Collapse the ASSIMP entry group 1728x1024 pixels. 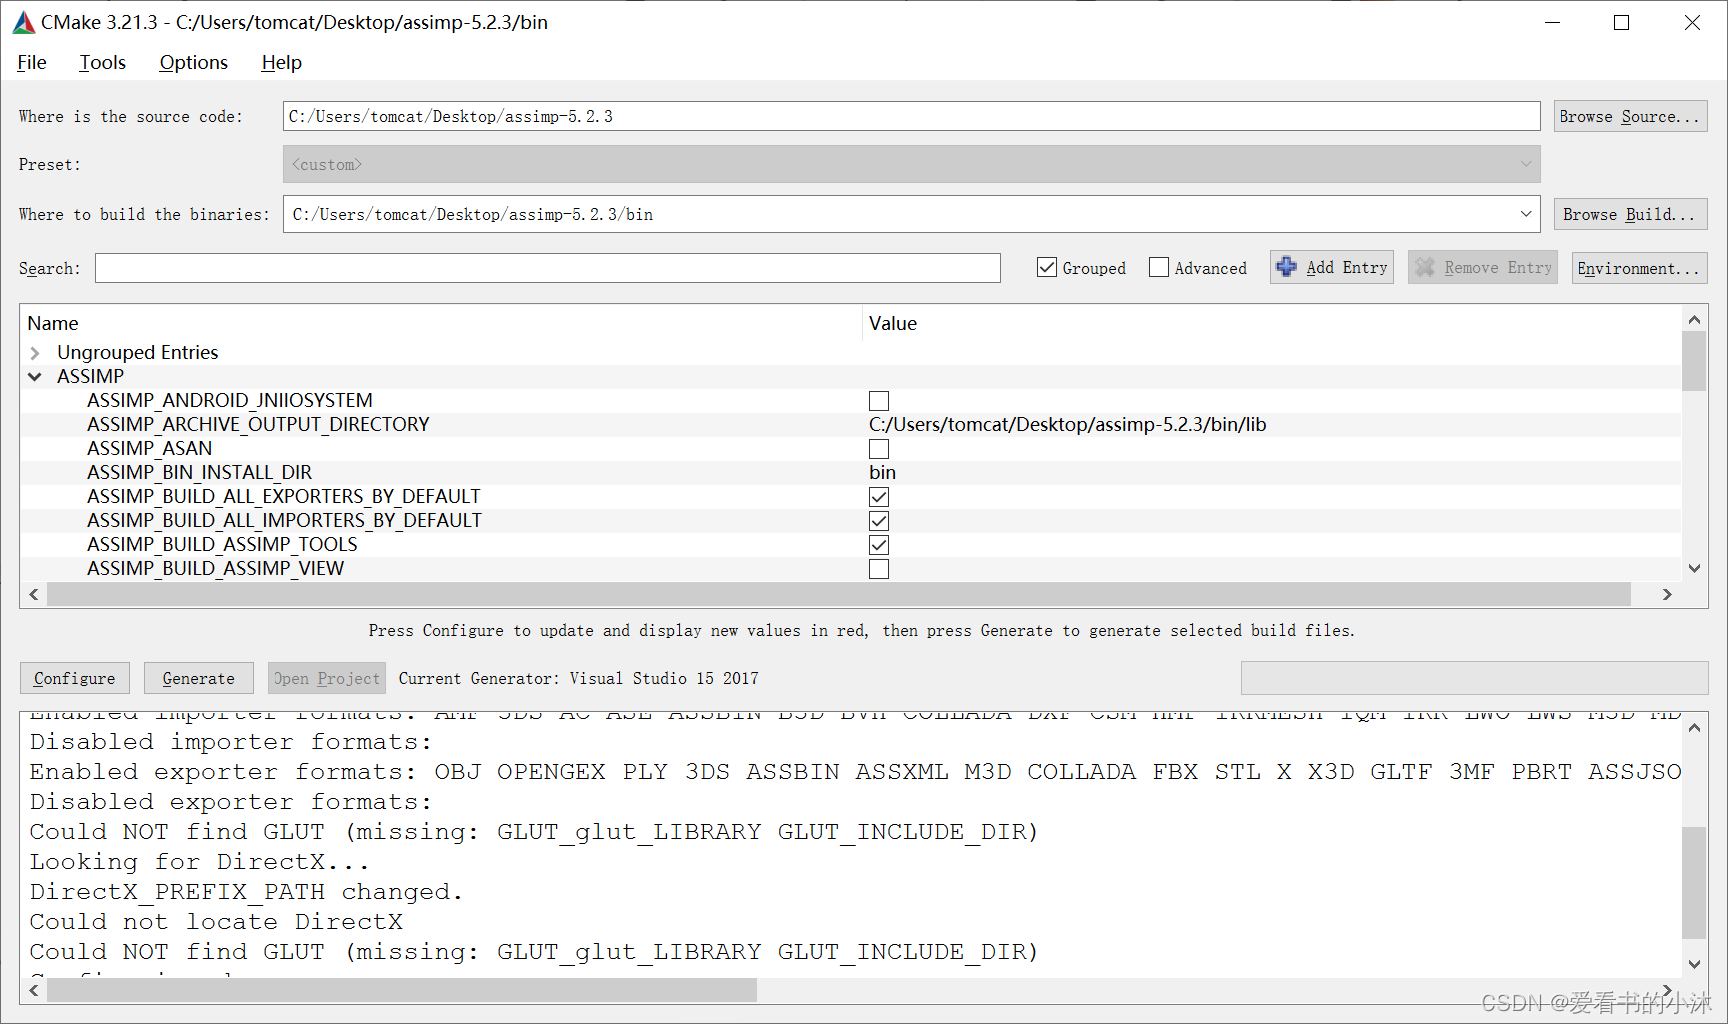(x=35, y=376)
